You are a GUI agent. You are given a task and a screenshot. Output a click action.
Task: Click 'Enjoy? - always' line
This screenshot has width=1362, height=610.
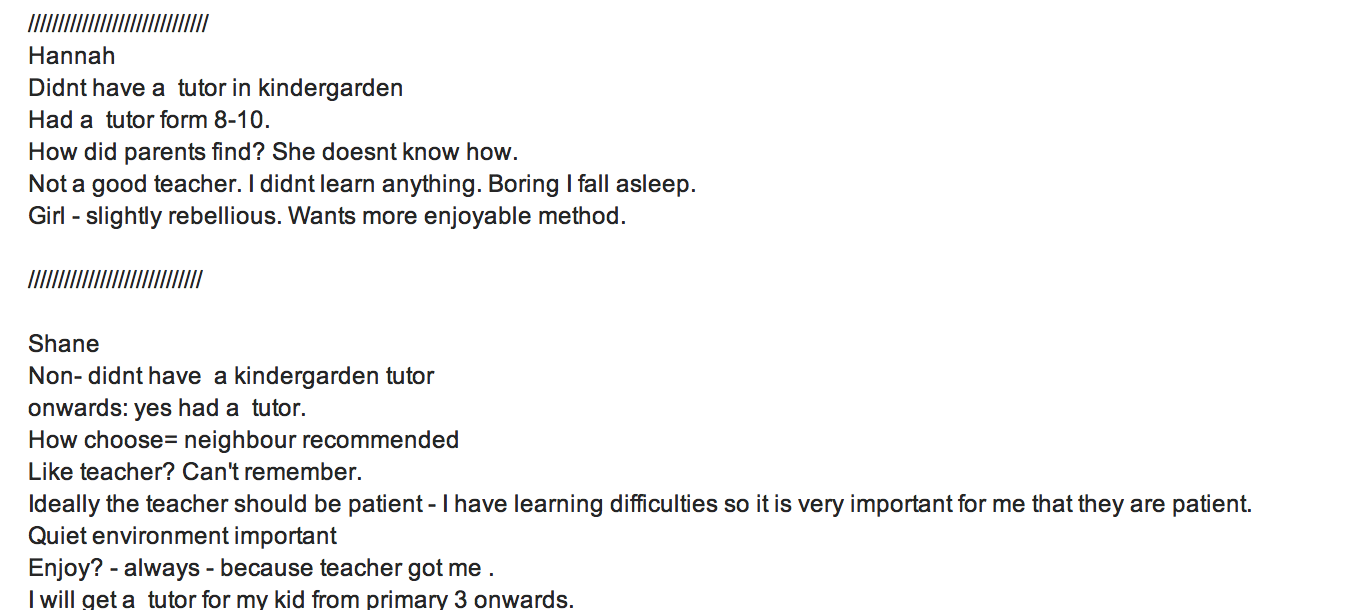(262, 568)
